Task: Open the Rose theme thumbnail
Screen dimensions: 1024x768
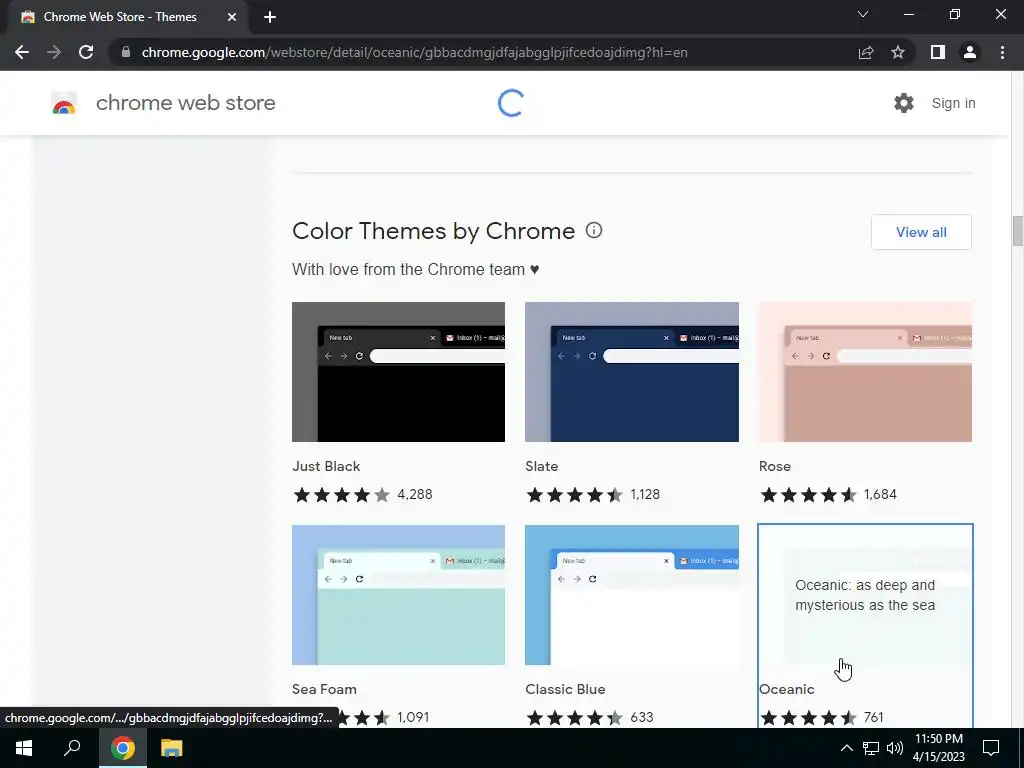Action: click(x=865, y=372)
